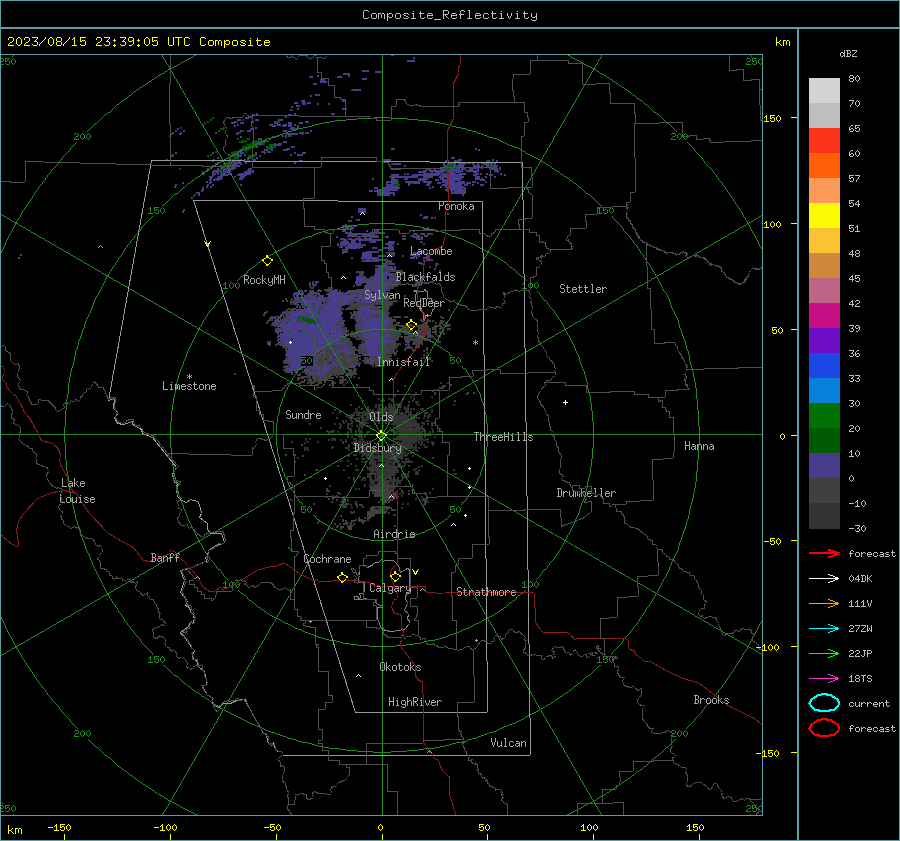The width and height of the screenshot is (900, 841).
Task: Click the Stettler city label
Action: [x=583, y=289]
